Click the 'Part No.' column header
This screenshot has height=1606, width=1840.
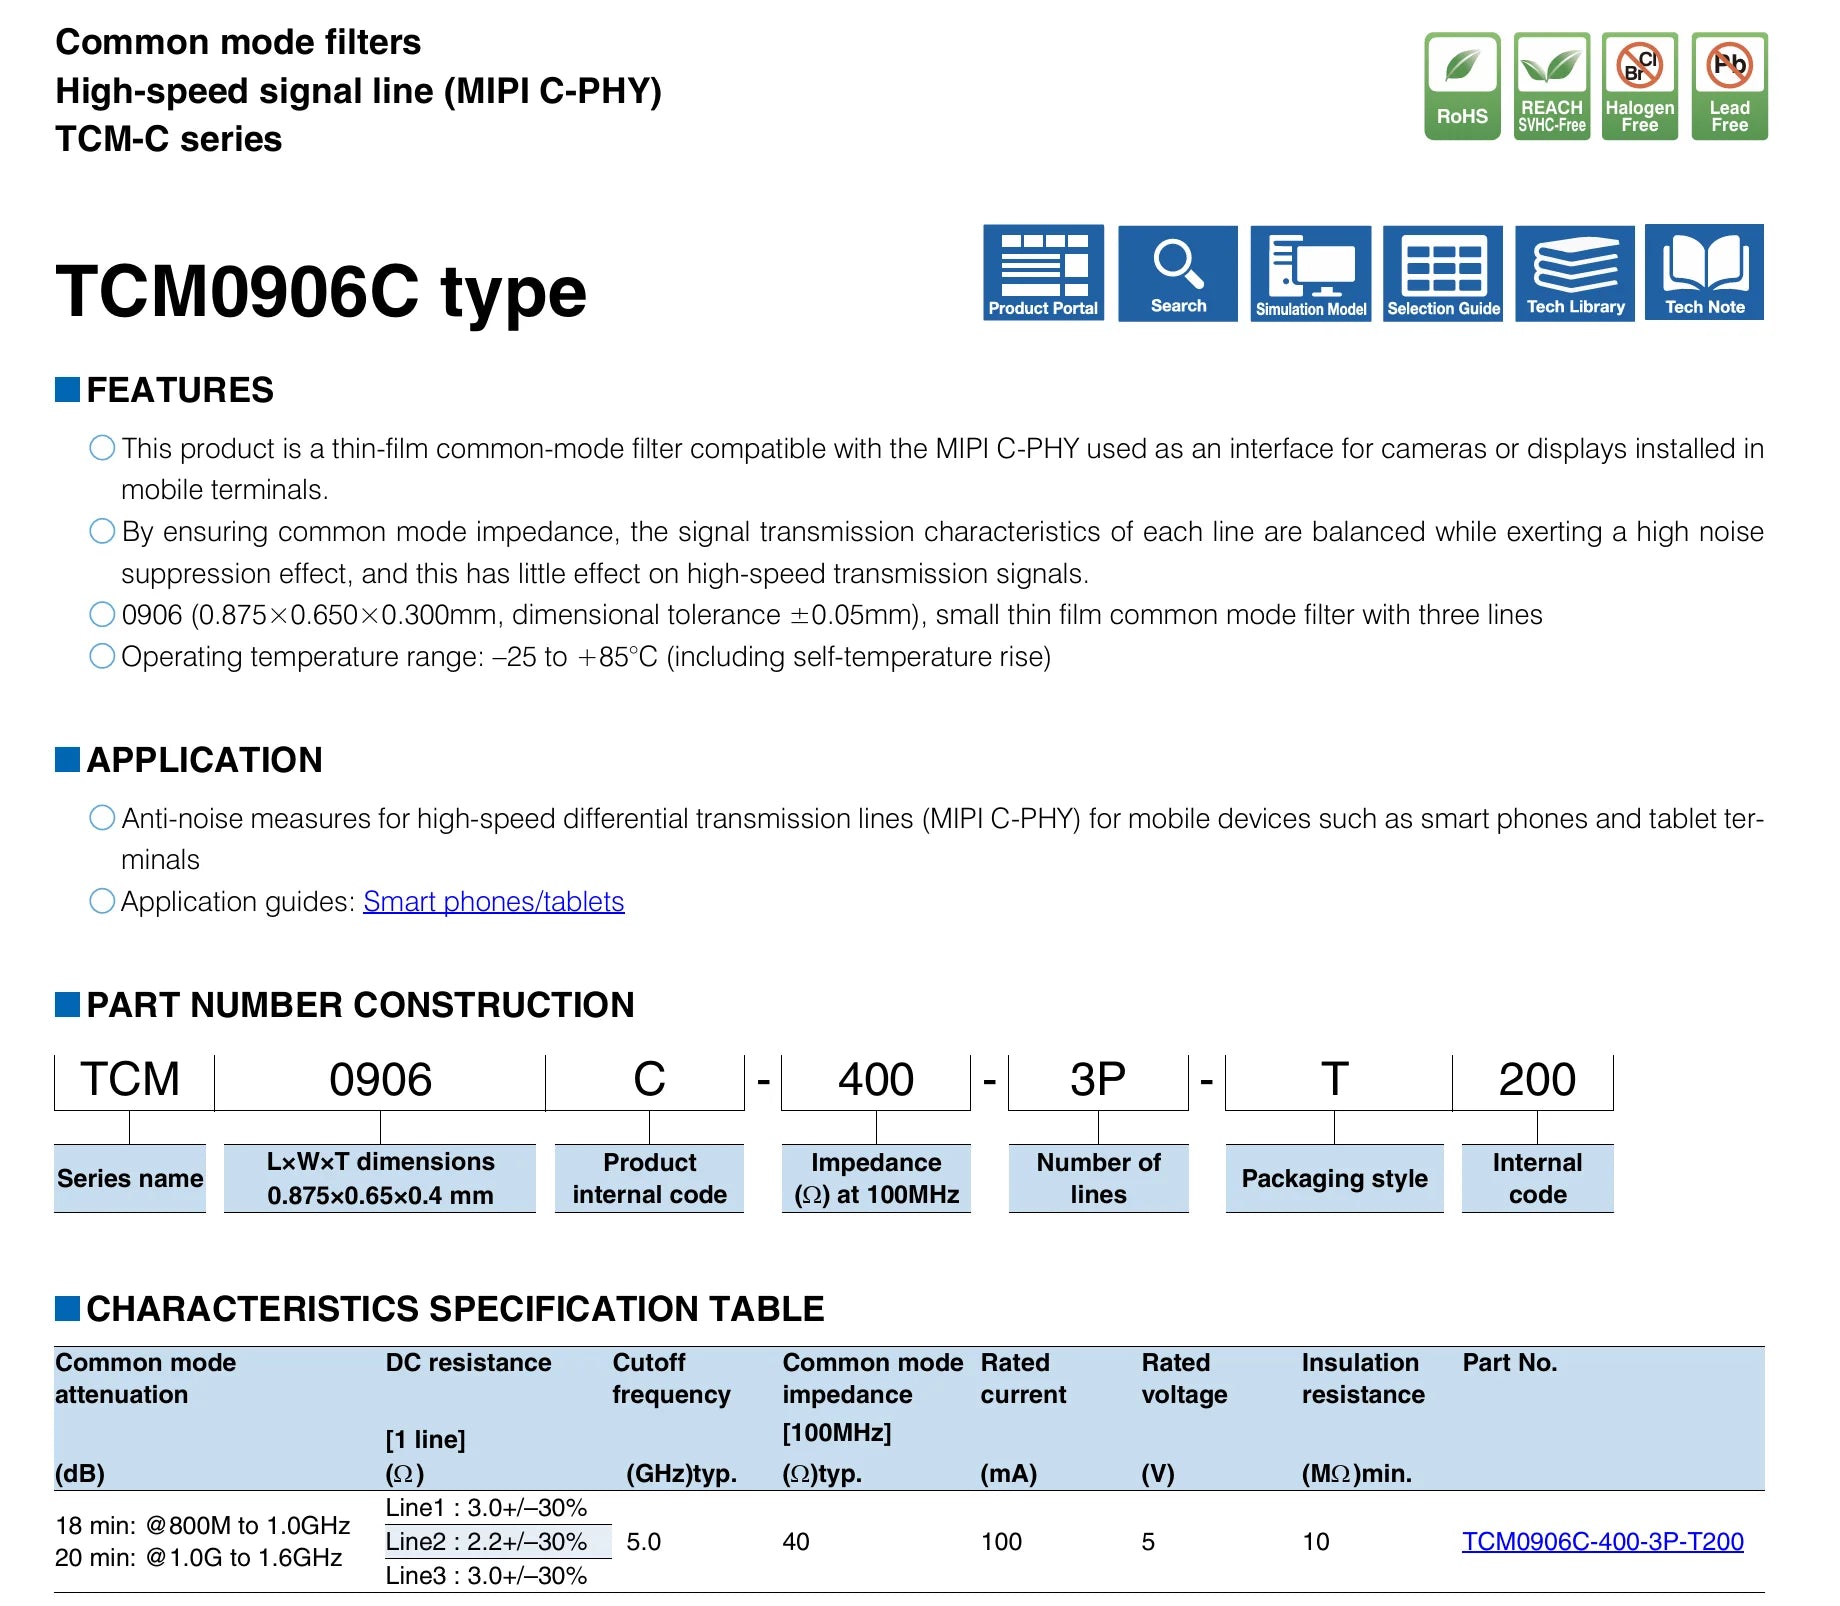coord(1510,1362)
